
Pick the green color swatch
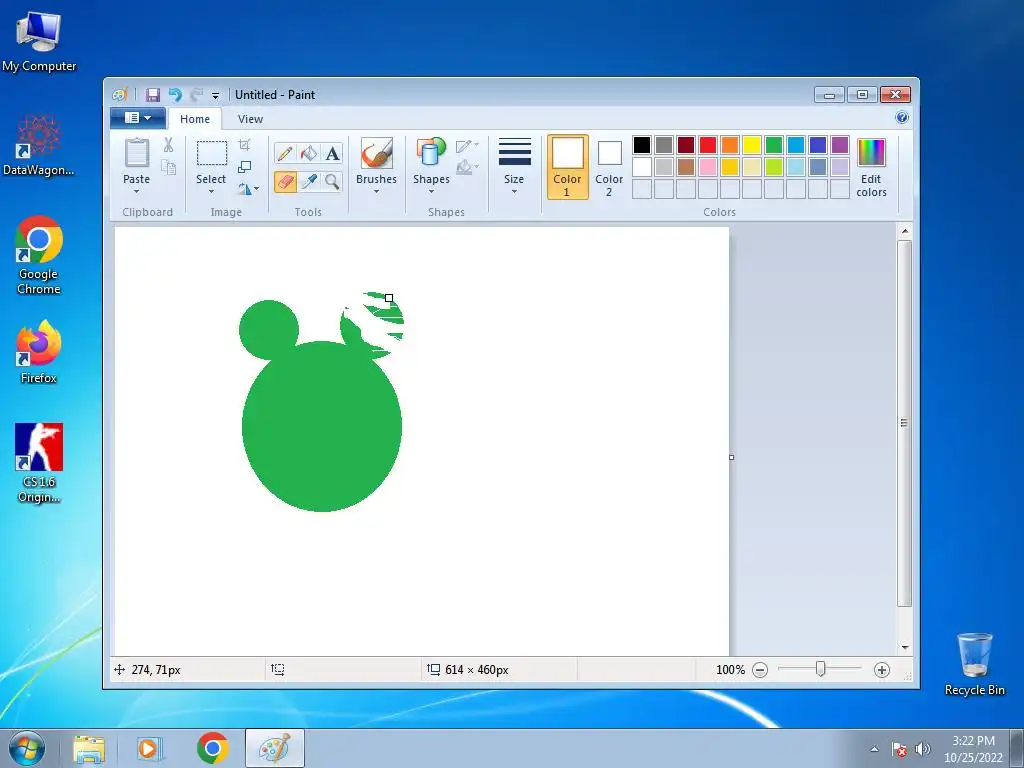tap(774, 145)
